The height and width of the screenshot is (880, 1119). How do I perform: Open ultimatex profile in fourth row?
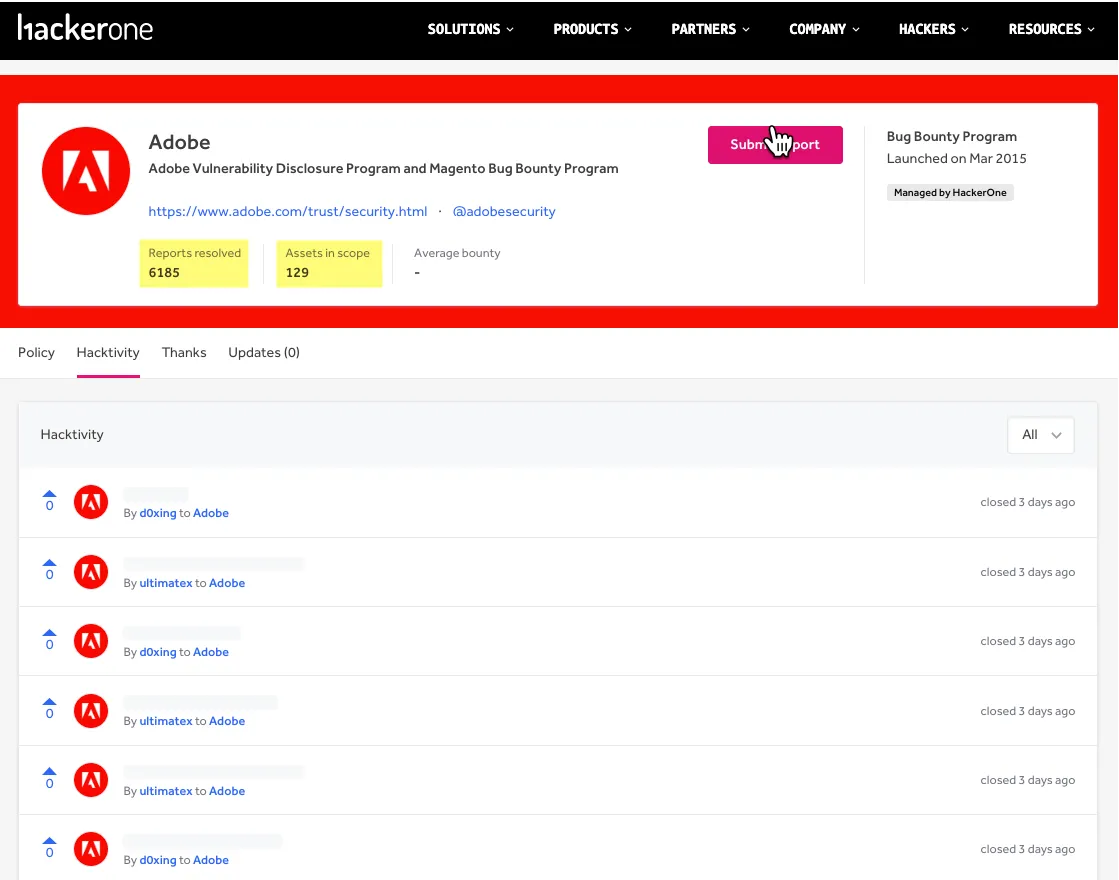tap(166, 722)
